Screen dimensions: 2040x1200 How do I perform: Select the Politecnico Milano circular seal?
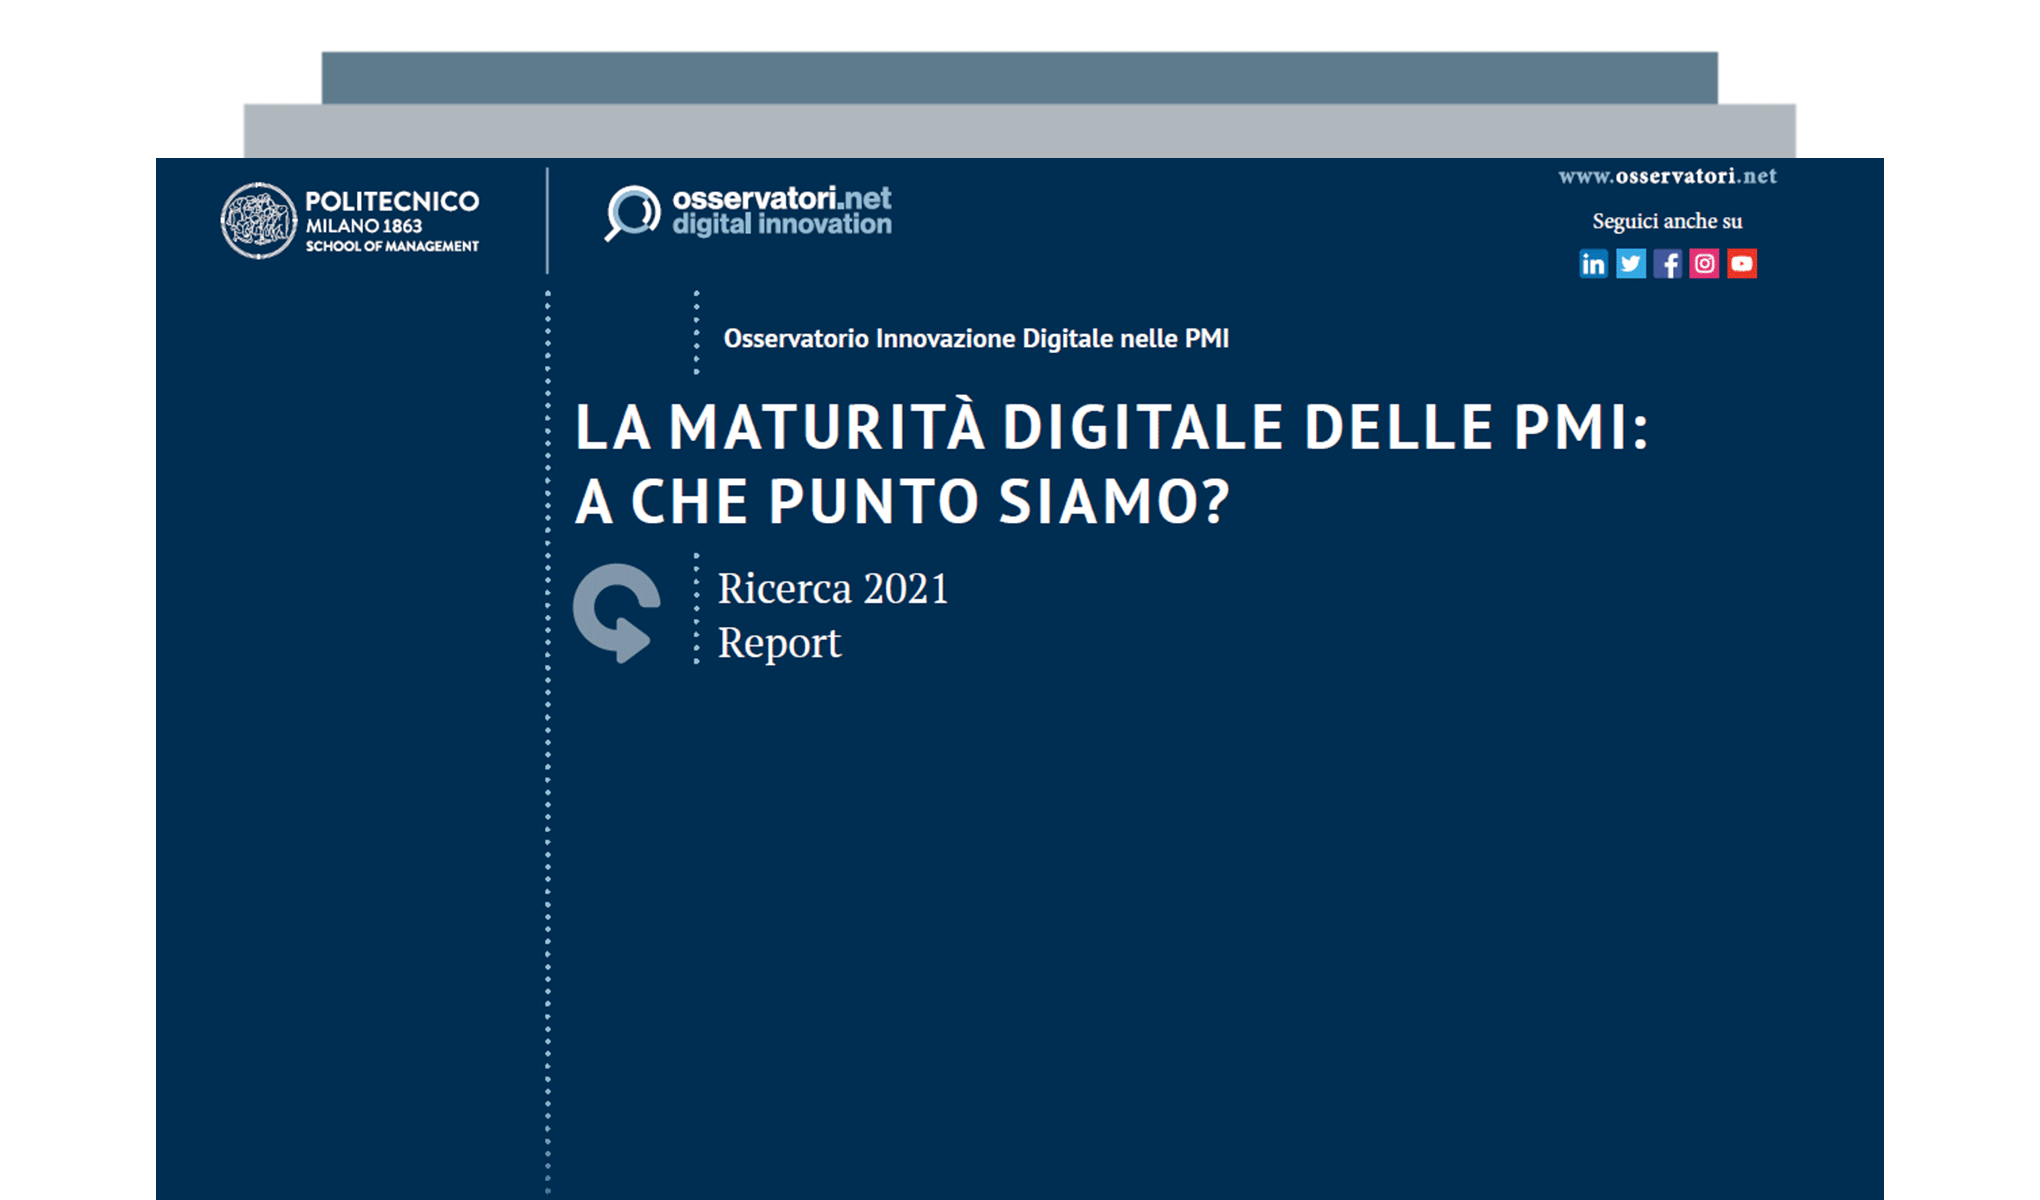pos(258,218)
